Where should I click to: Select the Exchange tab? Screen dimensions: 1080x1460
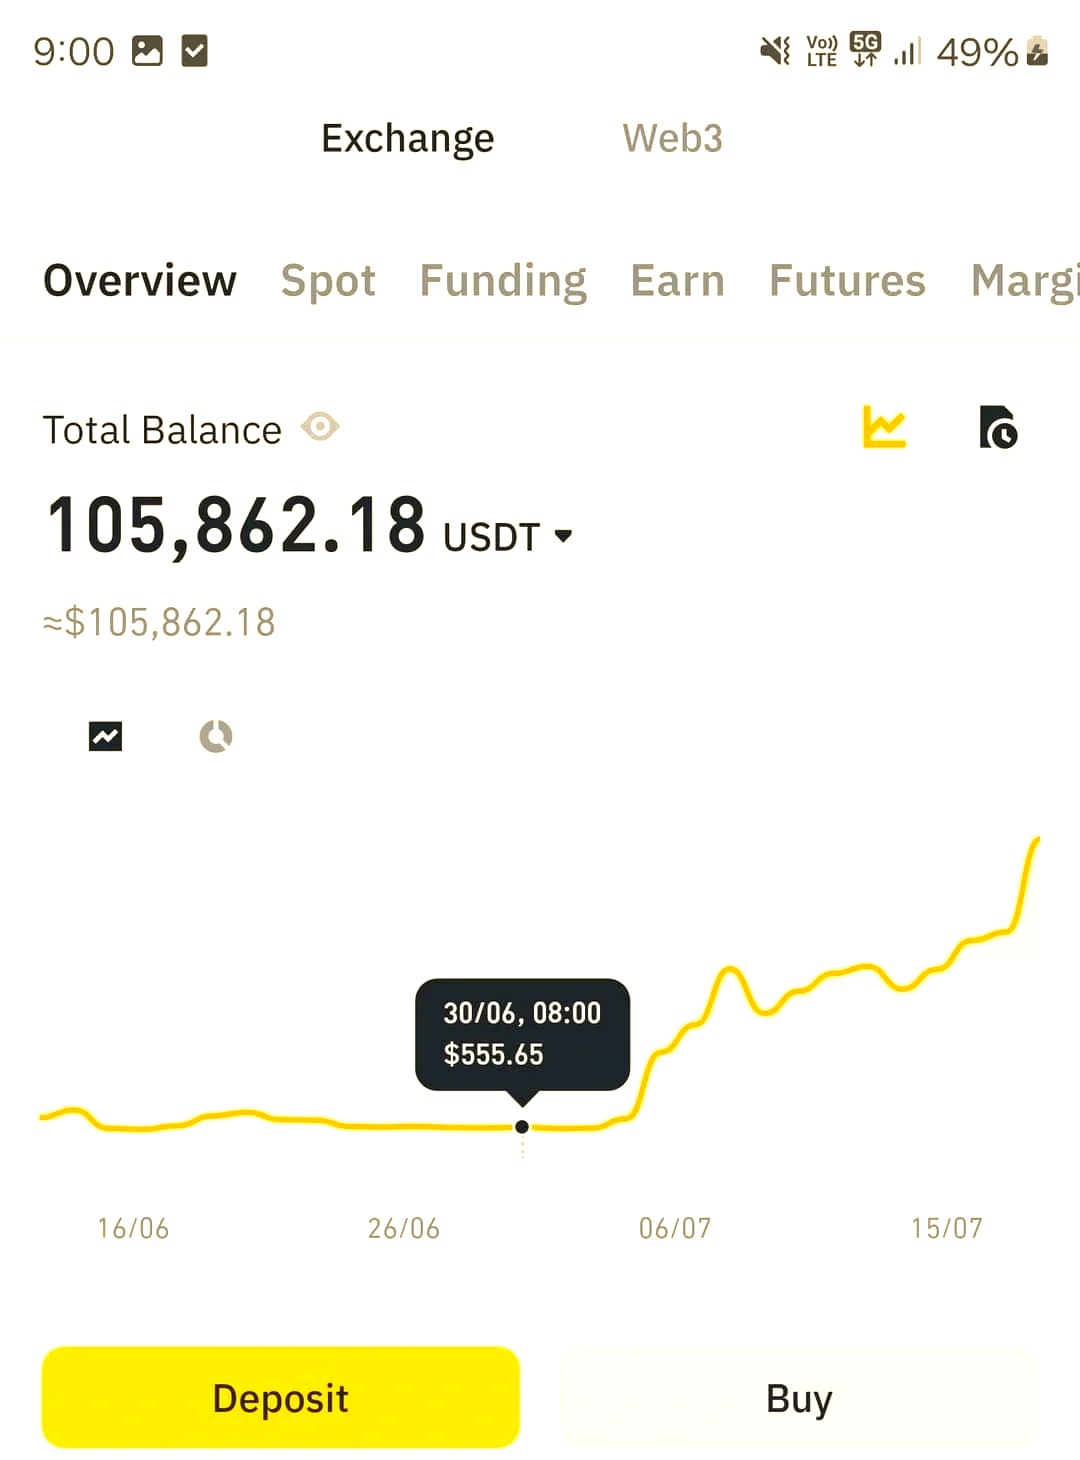408,138
